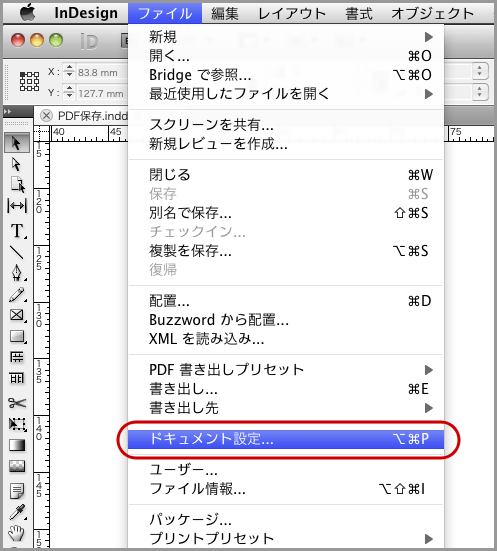The image size is (497, 551).
Task: Select the Direct Selection tool (white arrow)
Action: point(17,164)
